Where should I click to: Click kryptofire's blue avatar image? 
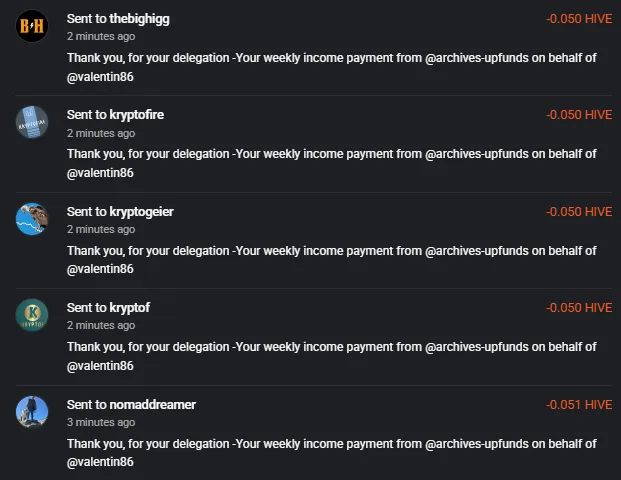point(32,122)
